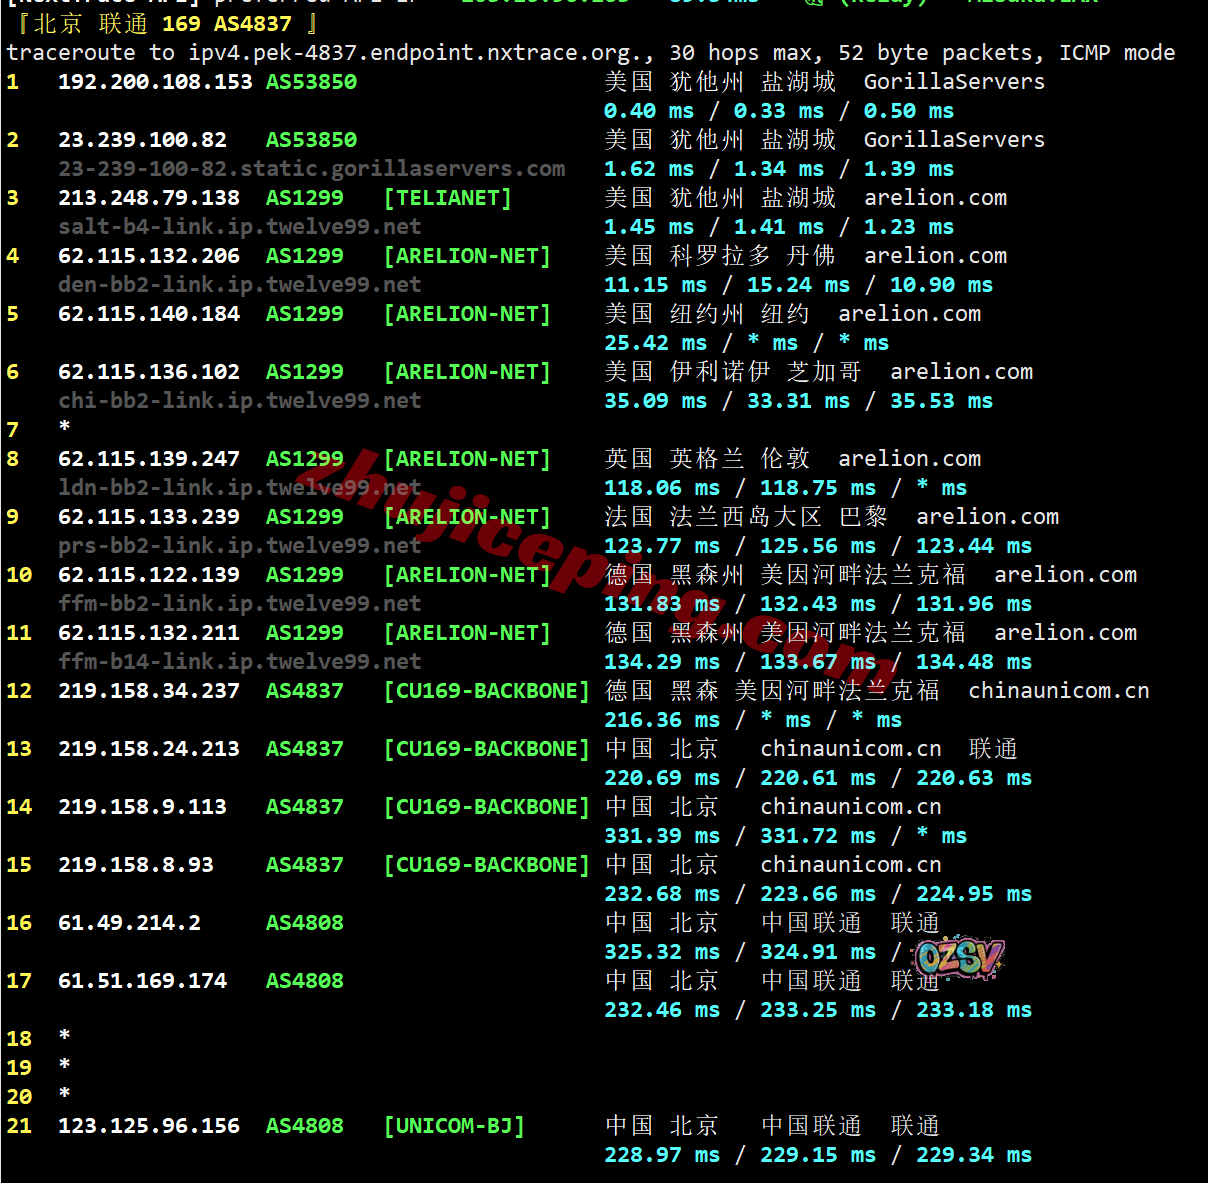This screenshot has width=1208, height=1183.
Task: Click the [CU169-BACKBONE] tag on hop 13
Action: pos(487,749)
